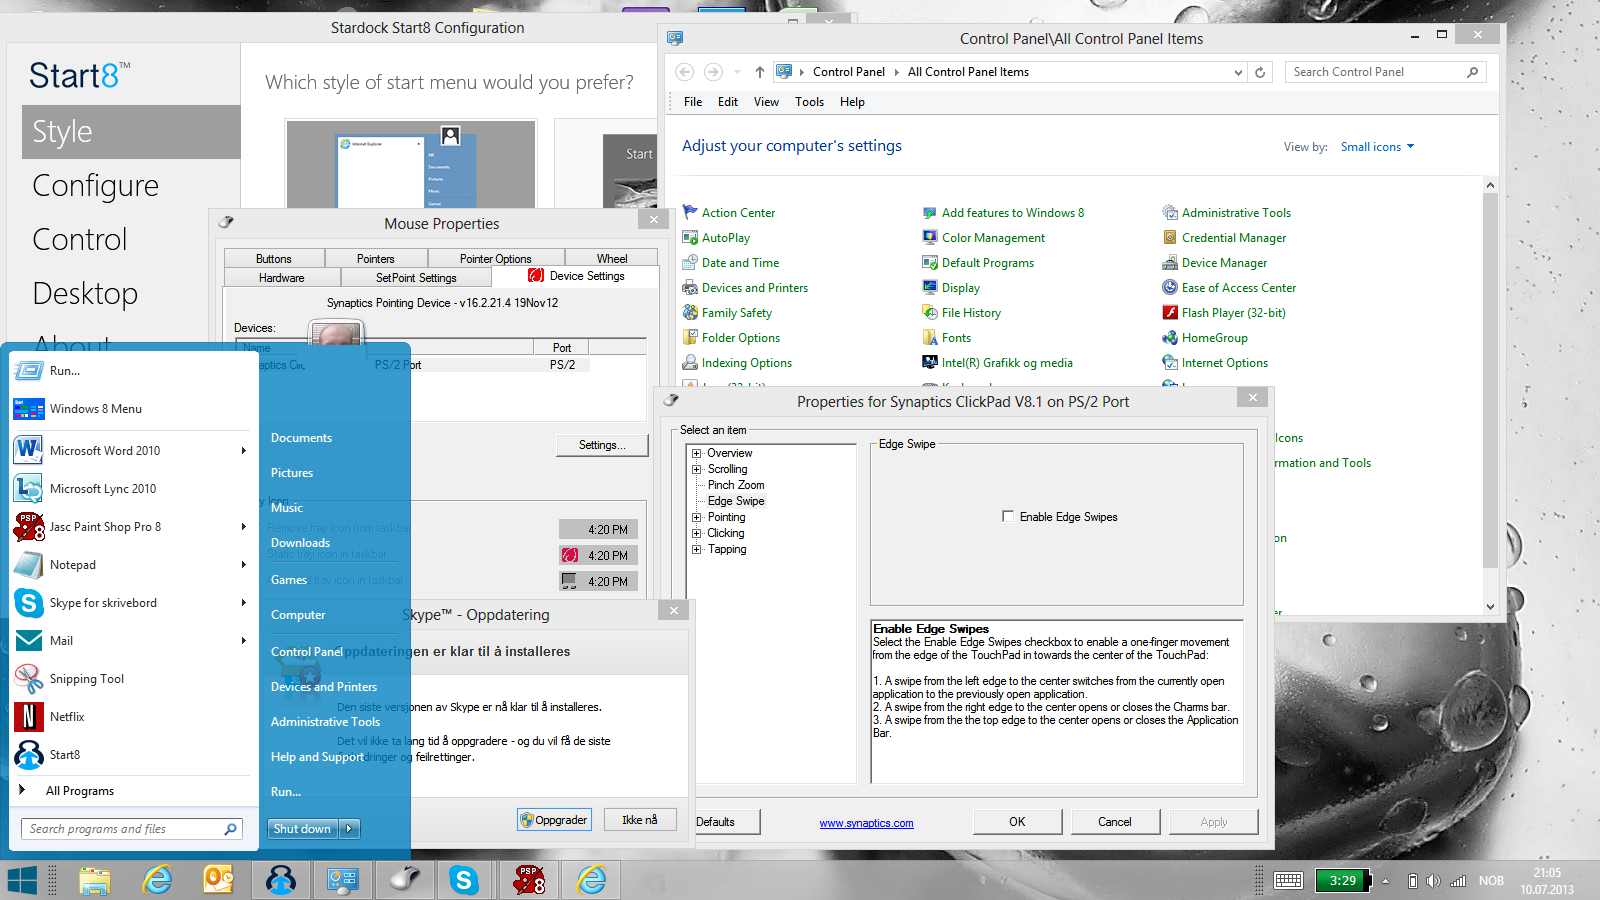The image size is (1600, 900).
Task: Open the Wheel tab
Action: click(x=612, y=259)
